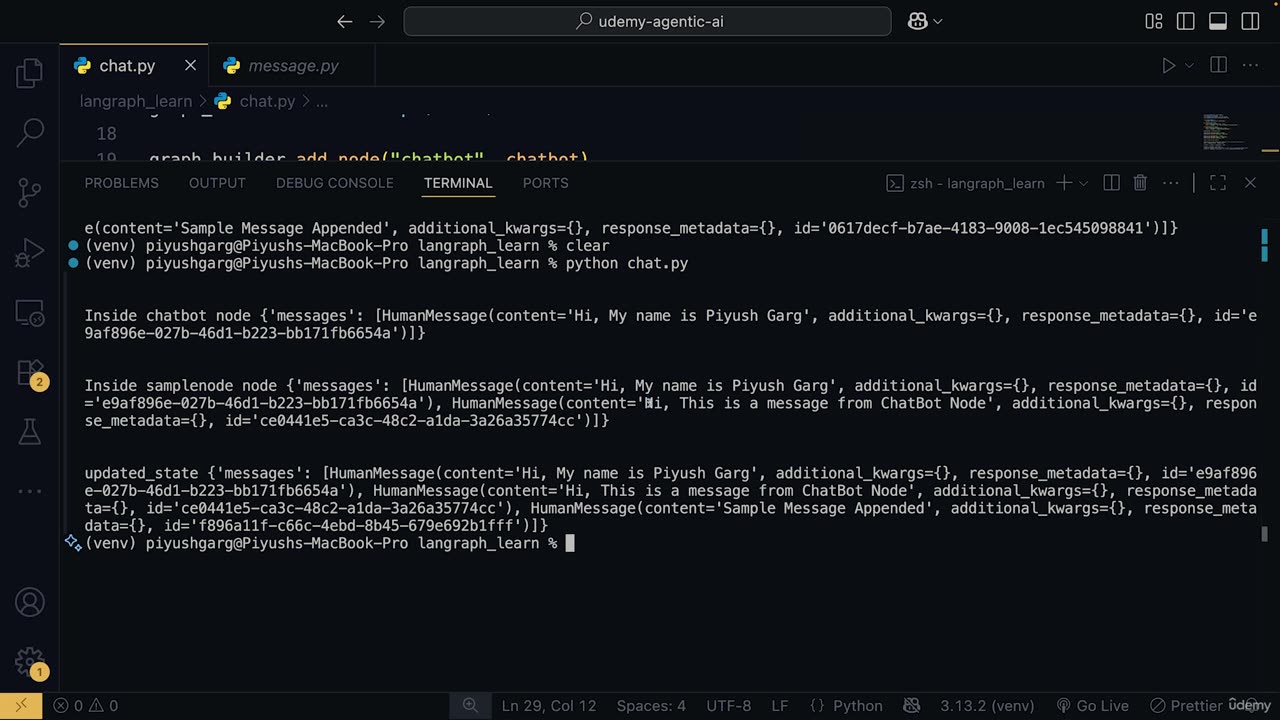The height and width of the screenshot is (720, 1280).
Task: Click 'python chat.py' command text
Action: point(627,264)
